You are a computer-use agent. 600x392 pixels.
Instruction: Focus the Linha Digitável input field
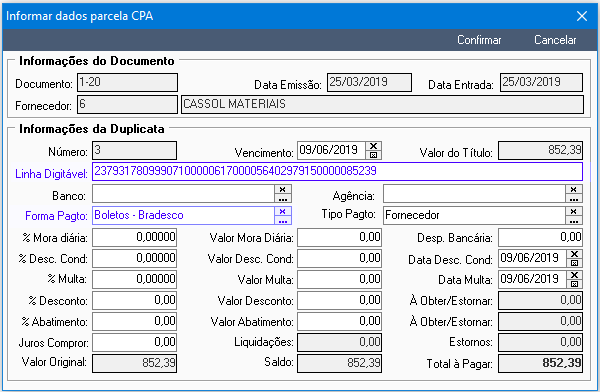pos(337,172)
